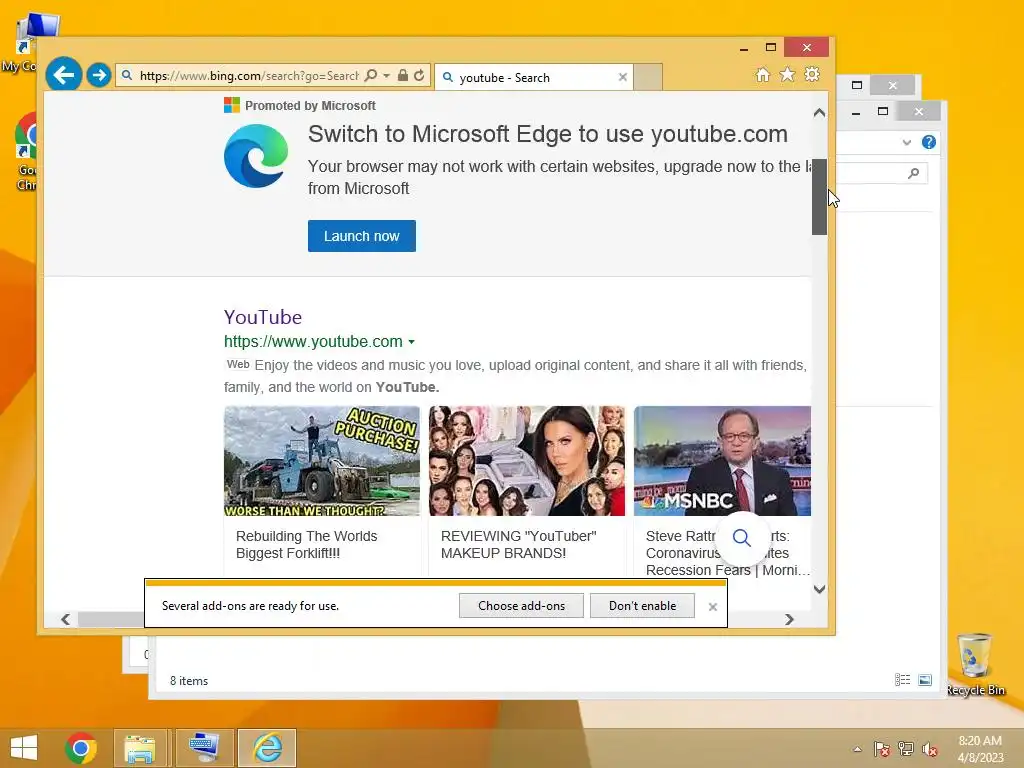The image size is (1024, 768).
Task: Open Favorites star icon
Action: pos(788,74)
